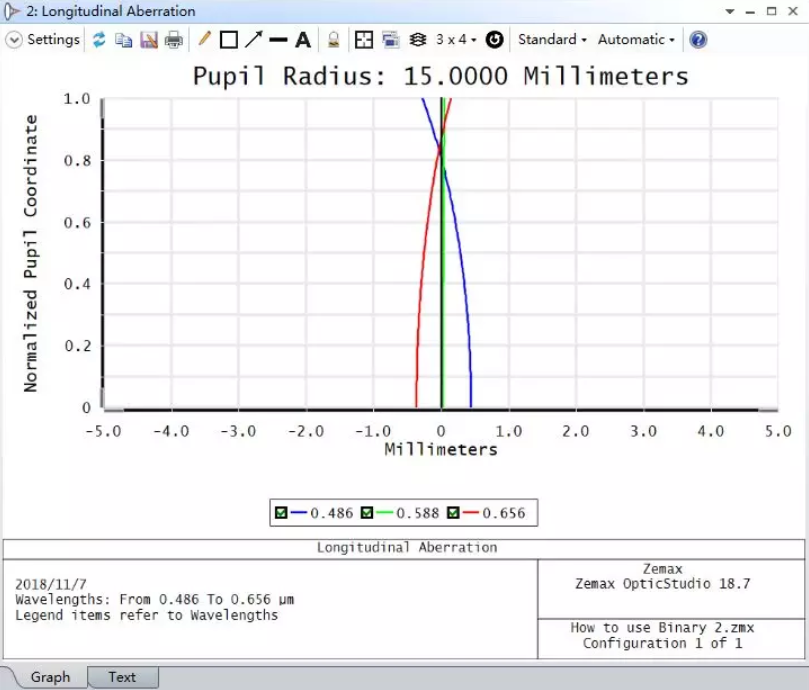Open the 3 x 4 grid dropdown
Screen dimensions: 809x690
(x=456, y=40)
